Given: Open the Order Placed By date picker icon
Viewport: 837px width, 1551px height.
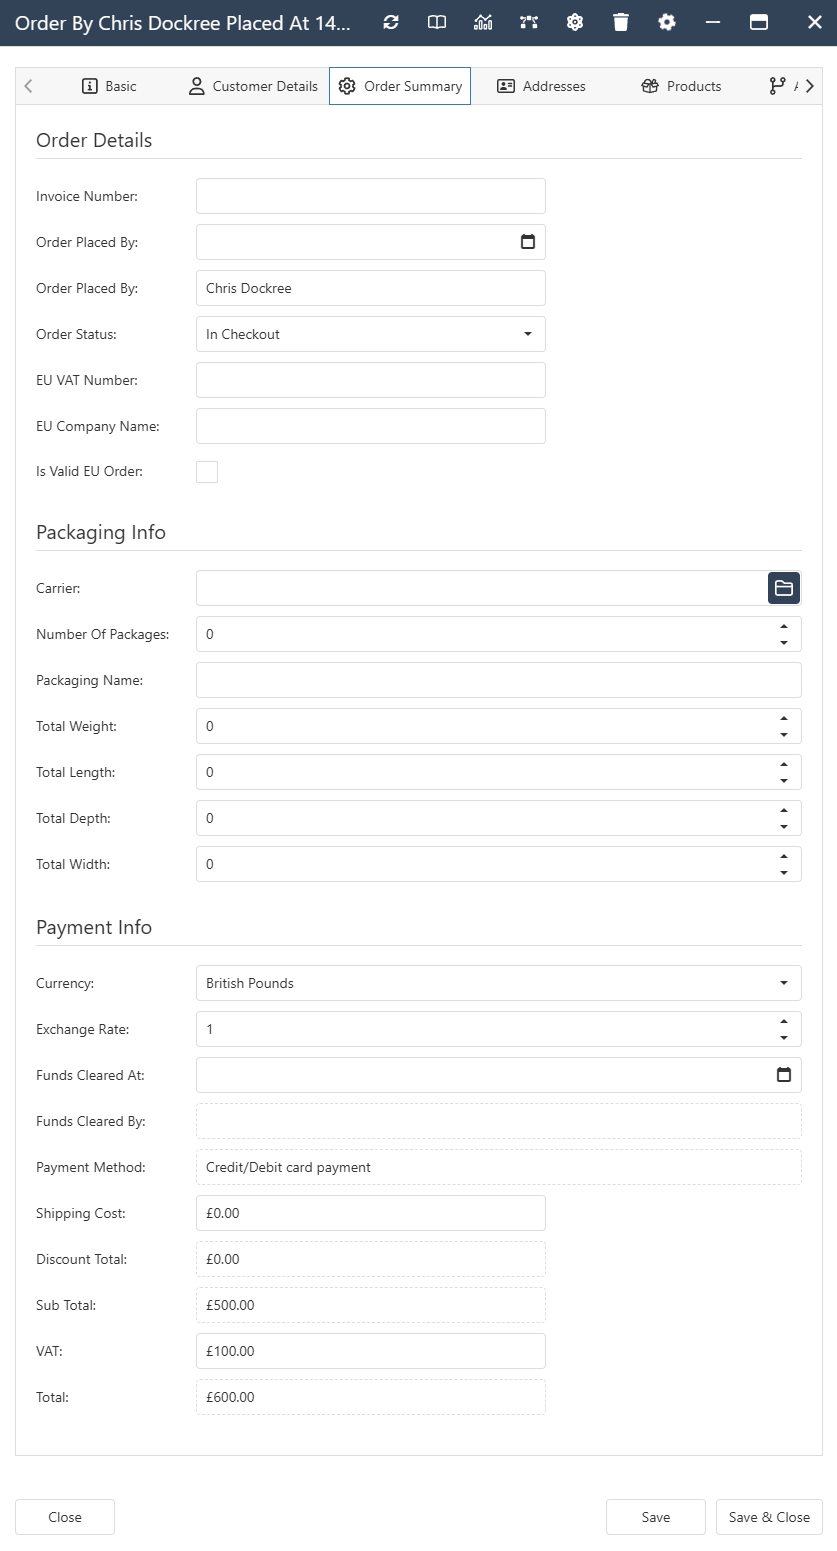Looking at the screenshot, I should coord(529,242).
